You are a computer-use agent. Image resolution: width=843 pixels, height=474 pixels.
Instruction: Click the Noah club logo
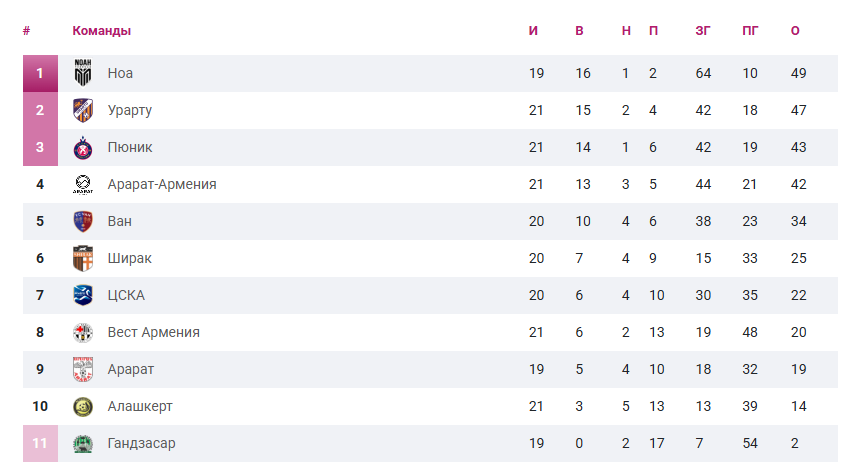coord(83,73)
